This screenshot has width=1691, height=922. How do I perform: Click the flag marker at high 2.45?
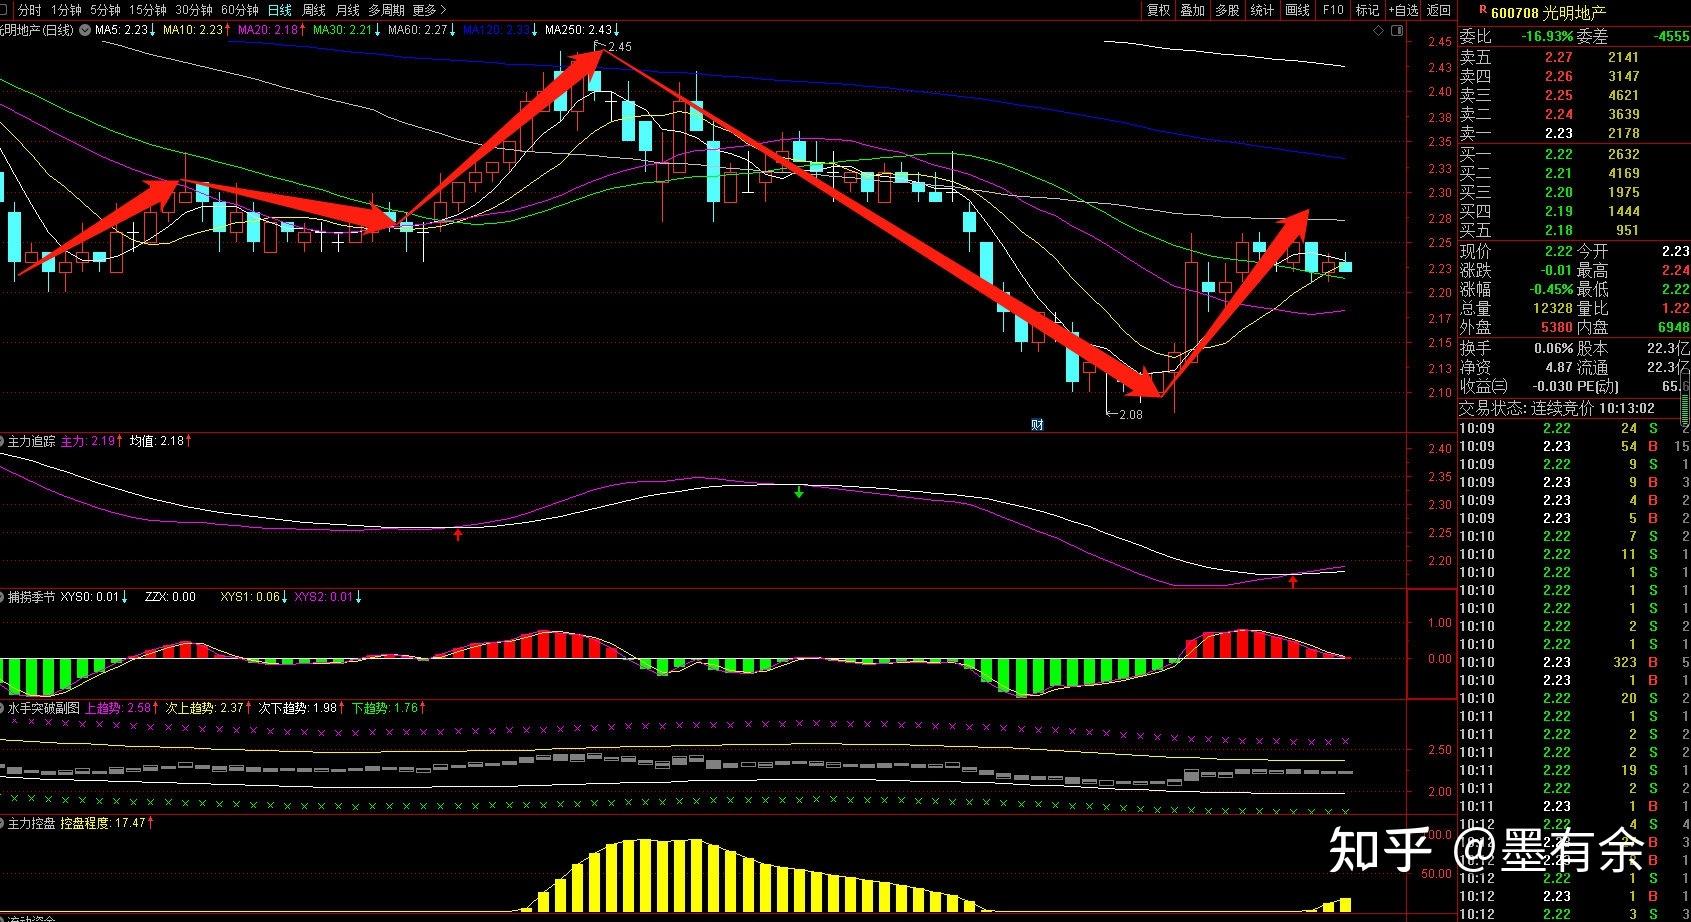coord(600,43)
